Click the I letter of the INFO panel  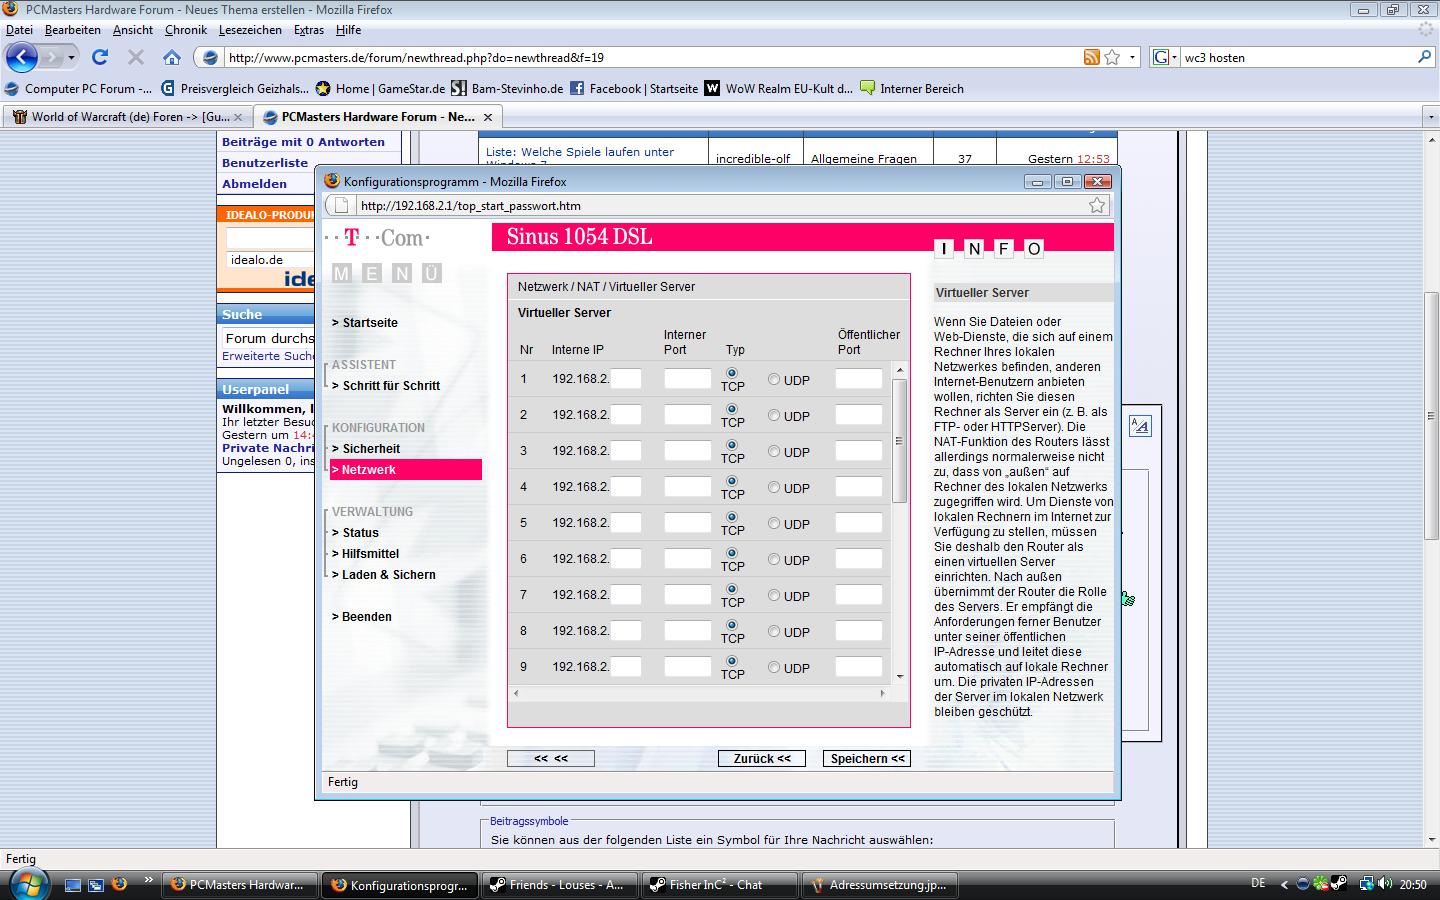tap(944, 249)
